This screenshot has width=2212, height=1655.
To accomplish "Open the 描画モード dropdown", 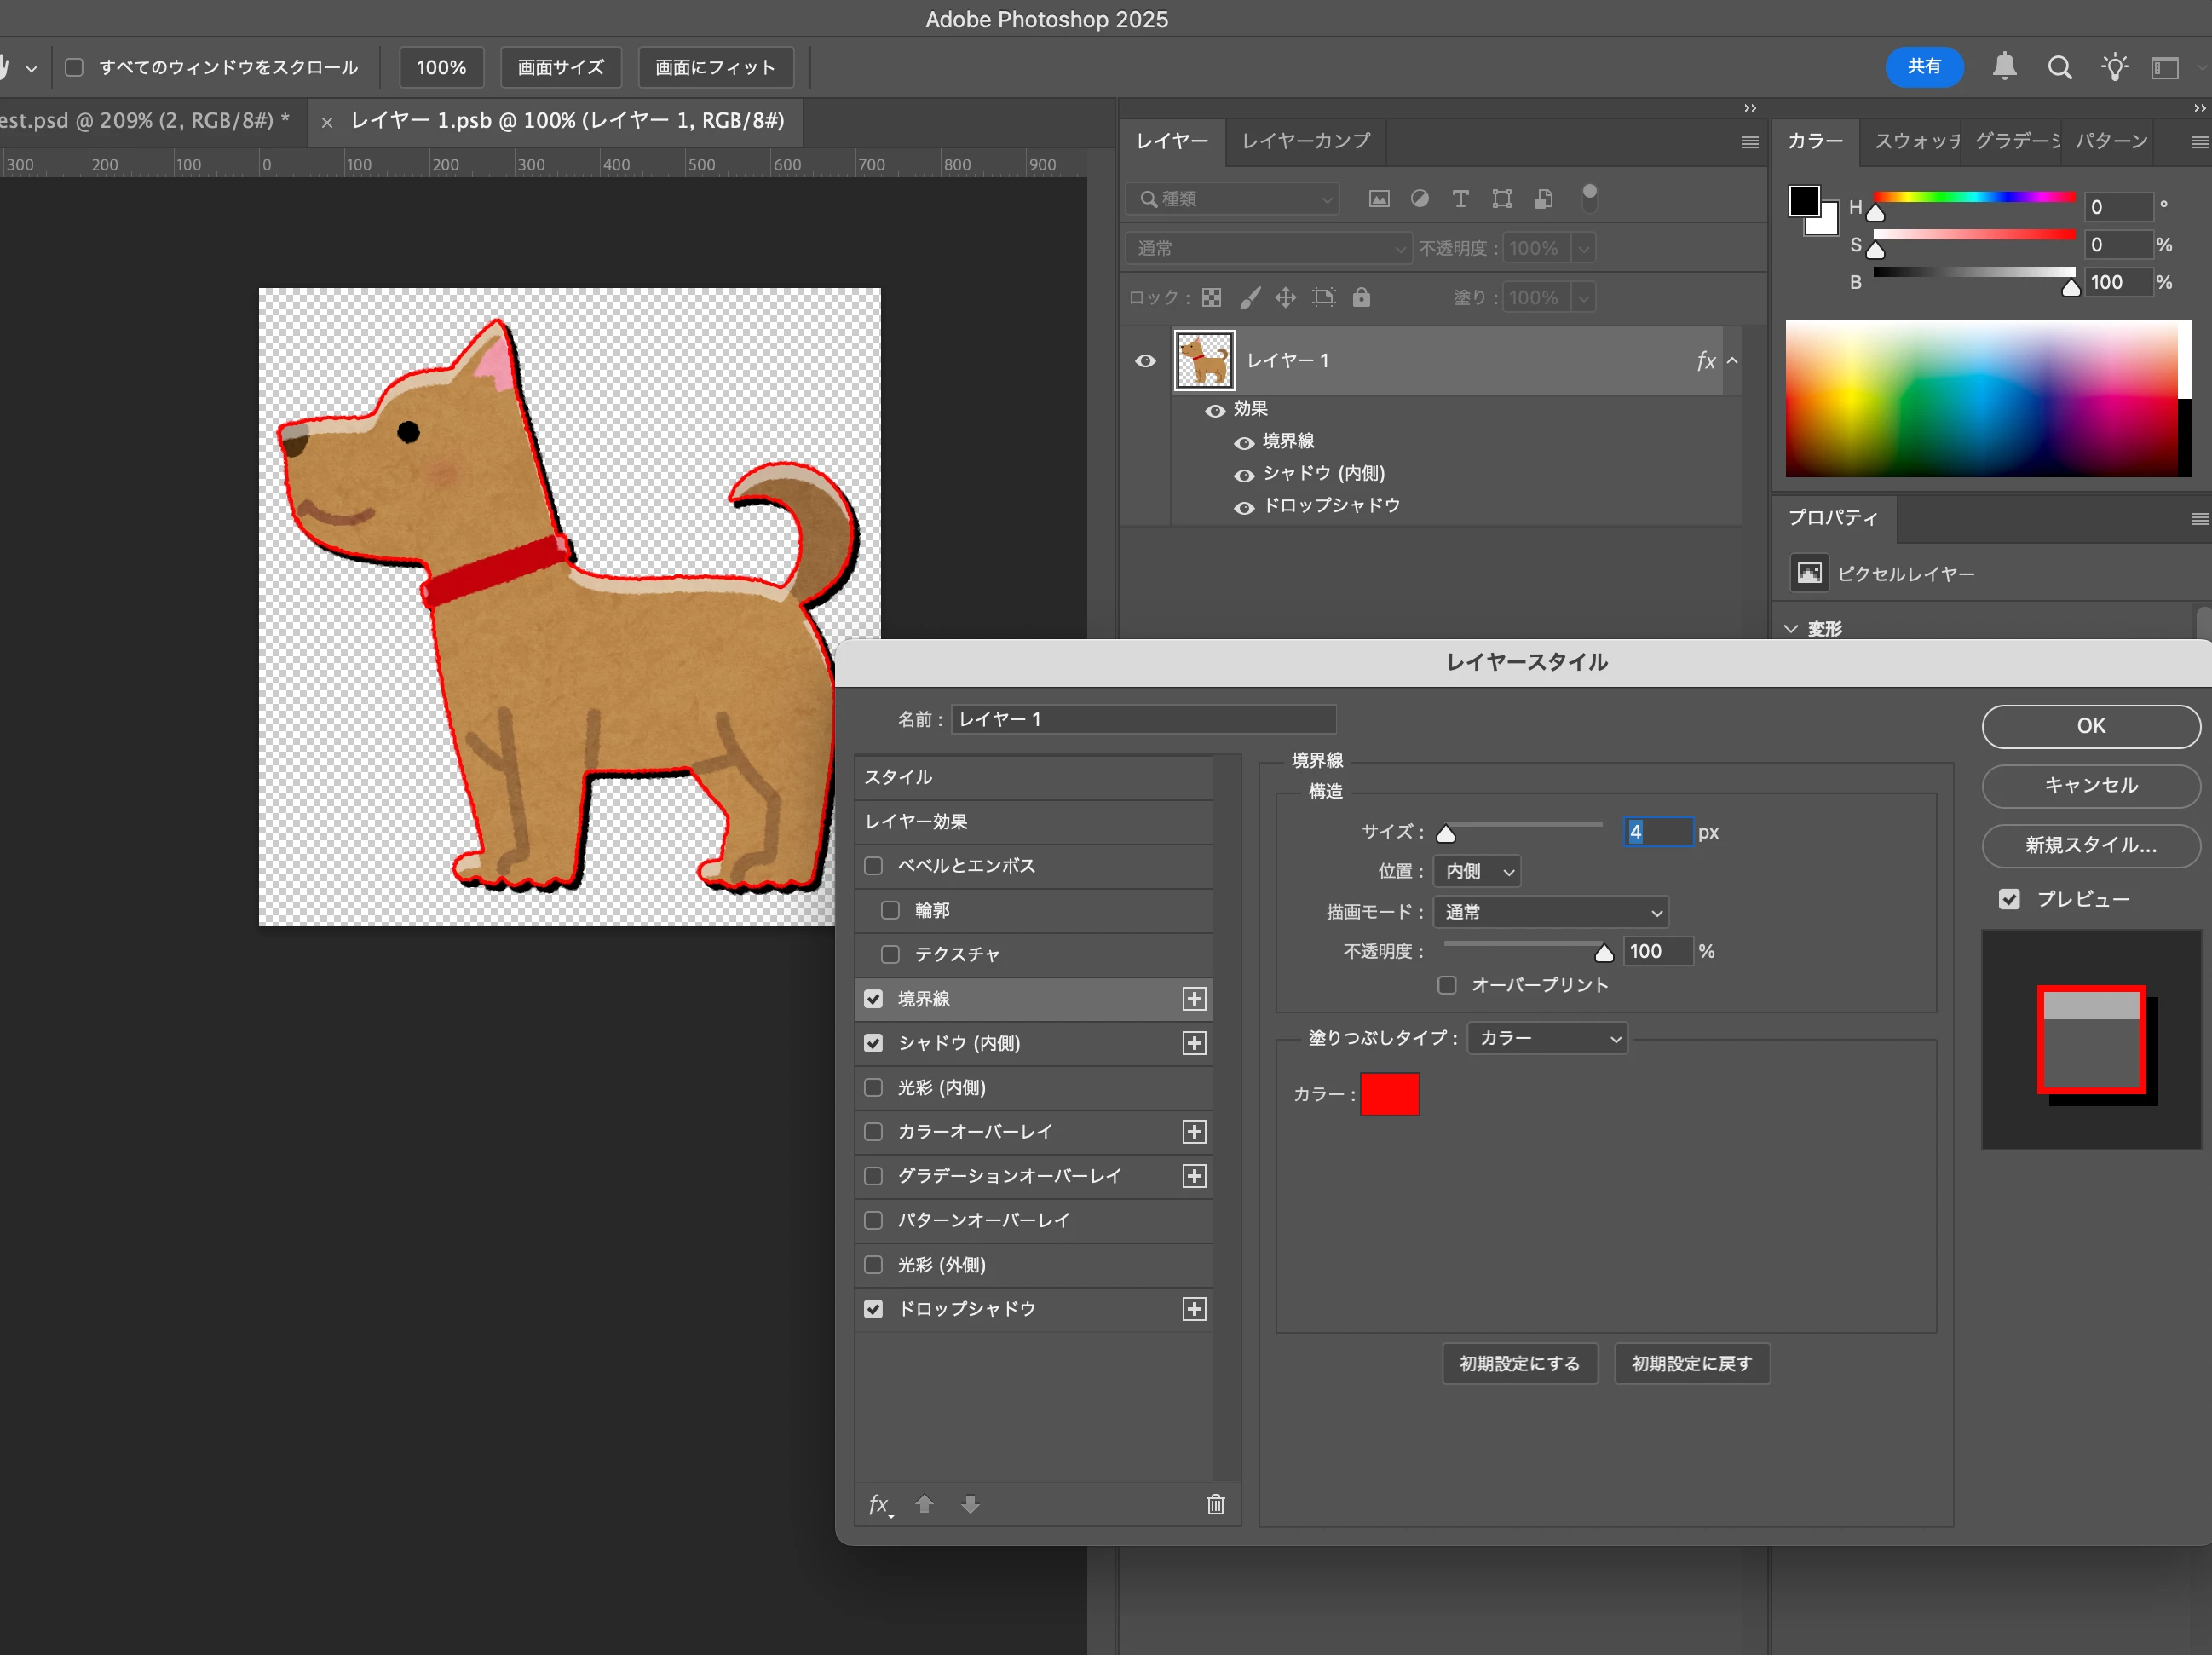I will (1550, 912).
